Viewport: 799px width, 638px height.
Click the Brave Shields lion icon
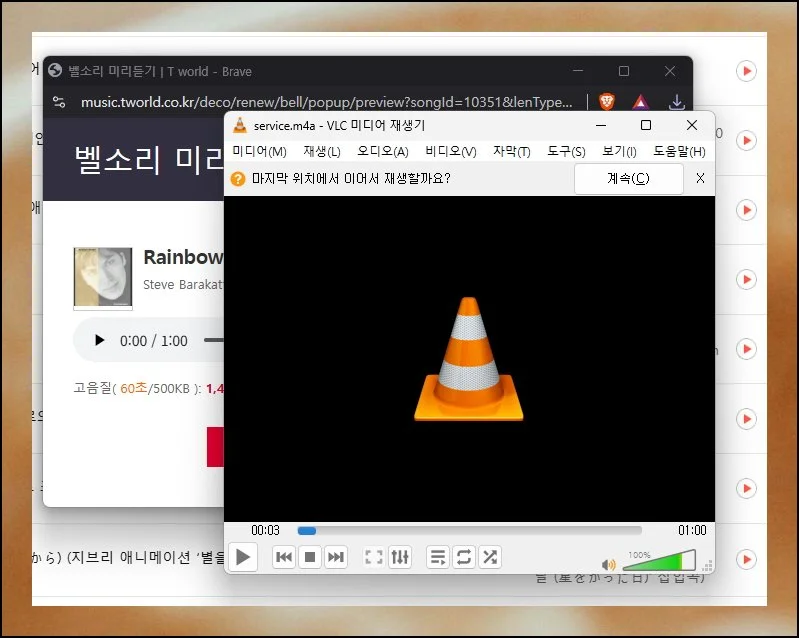click(607, 101)
